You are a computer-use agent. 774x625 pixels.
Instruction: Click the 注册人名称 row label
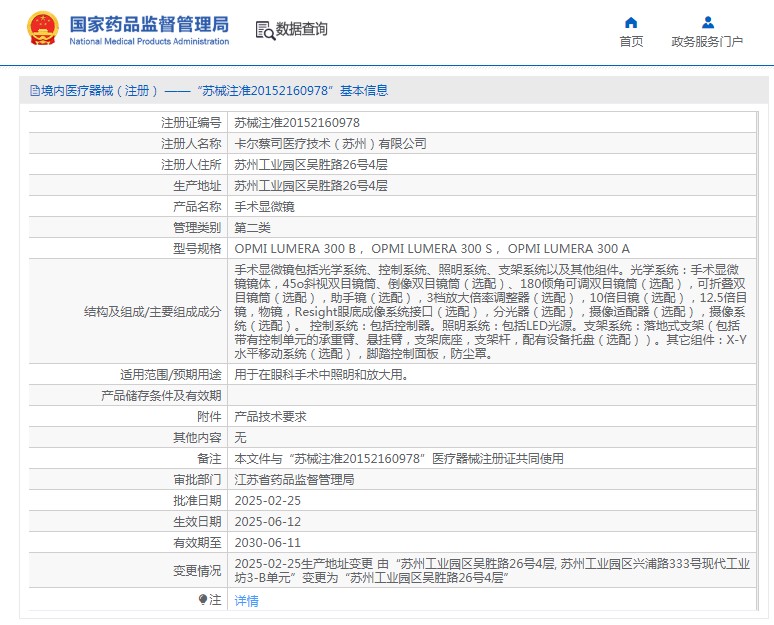[x=191, y=144]
